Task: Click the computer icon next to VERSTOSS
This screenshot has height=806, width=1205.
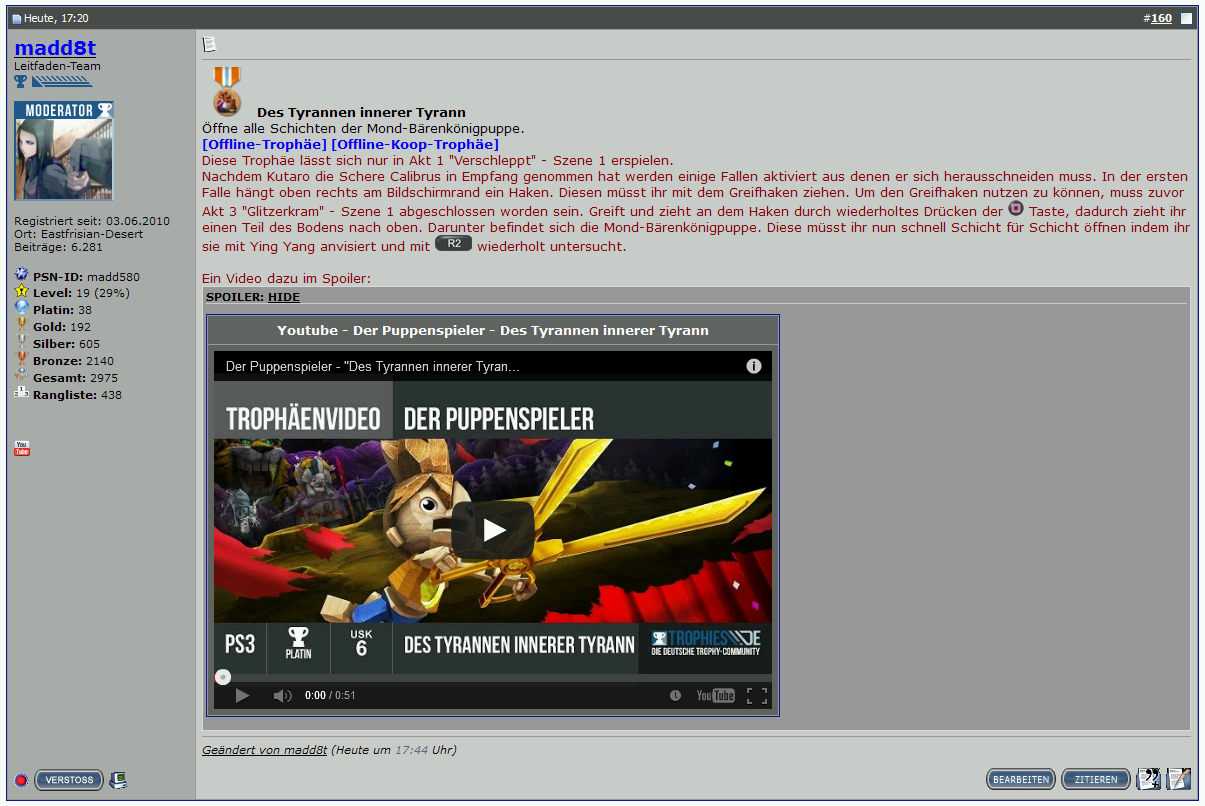Action: (117, 779)
